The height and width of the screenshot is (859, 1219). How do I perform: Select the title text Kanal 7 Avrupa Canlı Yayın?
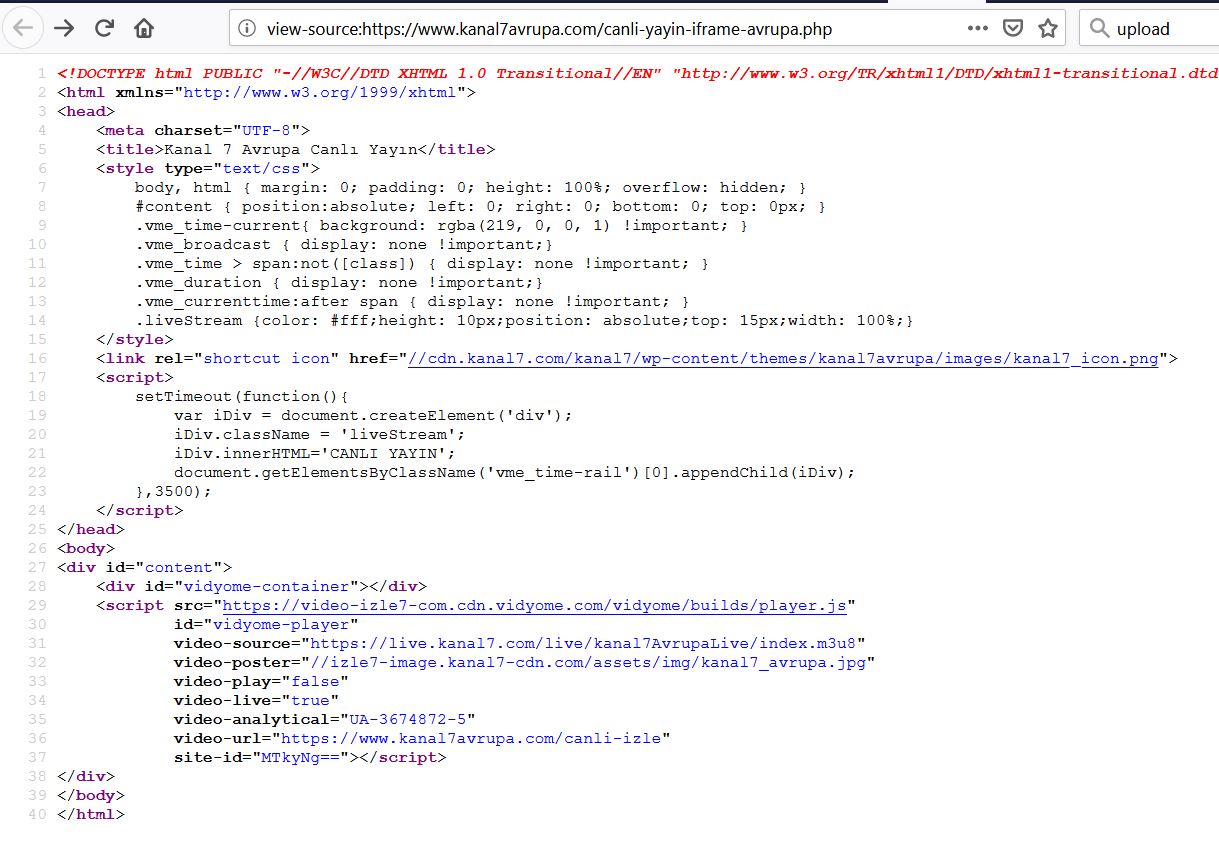pos(291,149)
